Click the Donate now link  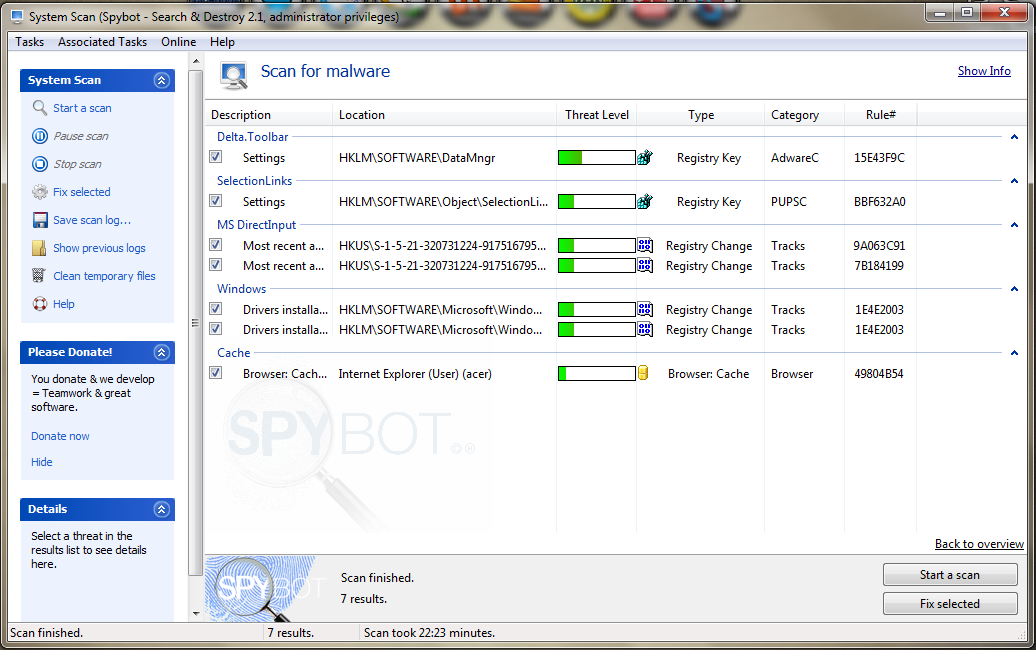pos(60,436)
